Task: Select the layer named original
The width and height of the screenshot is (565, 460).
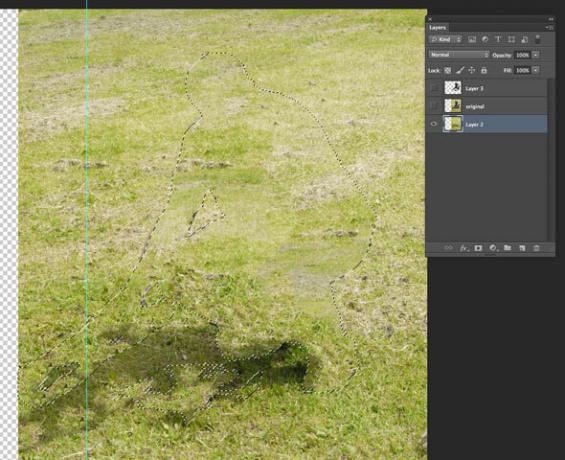Action: [475, 107]
